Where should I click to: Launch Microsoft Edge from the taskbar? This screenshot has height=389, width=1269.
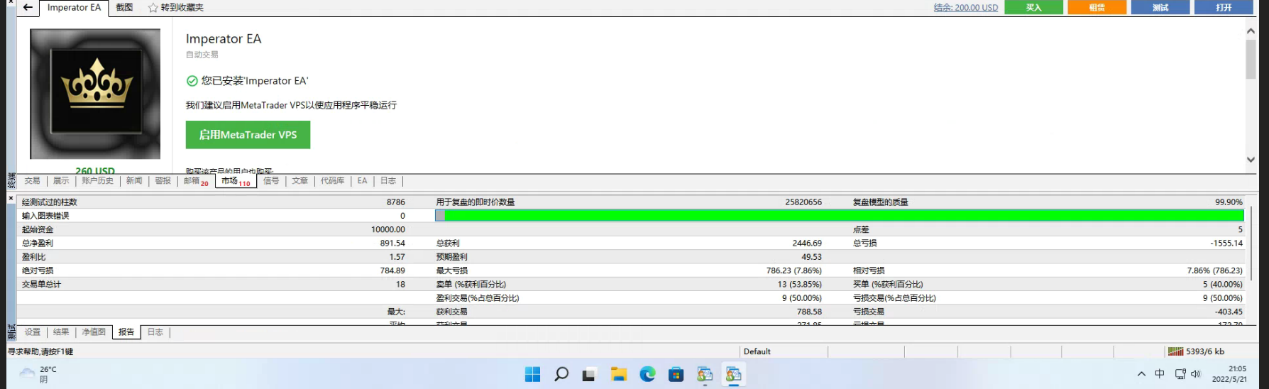click(x=647, y=374)
